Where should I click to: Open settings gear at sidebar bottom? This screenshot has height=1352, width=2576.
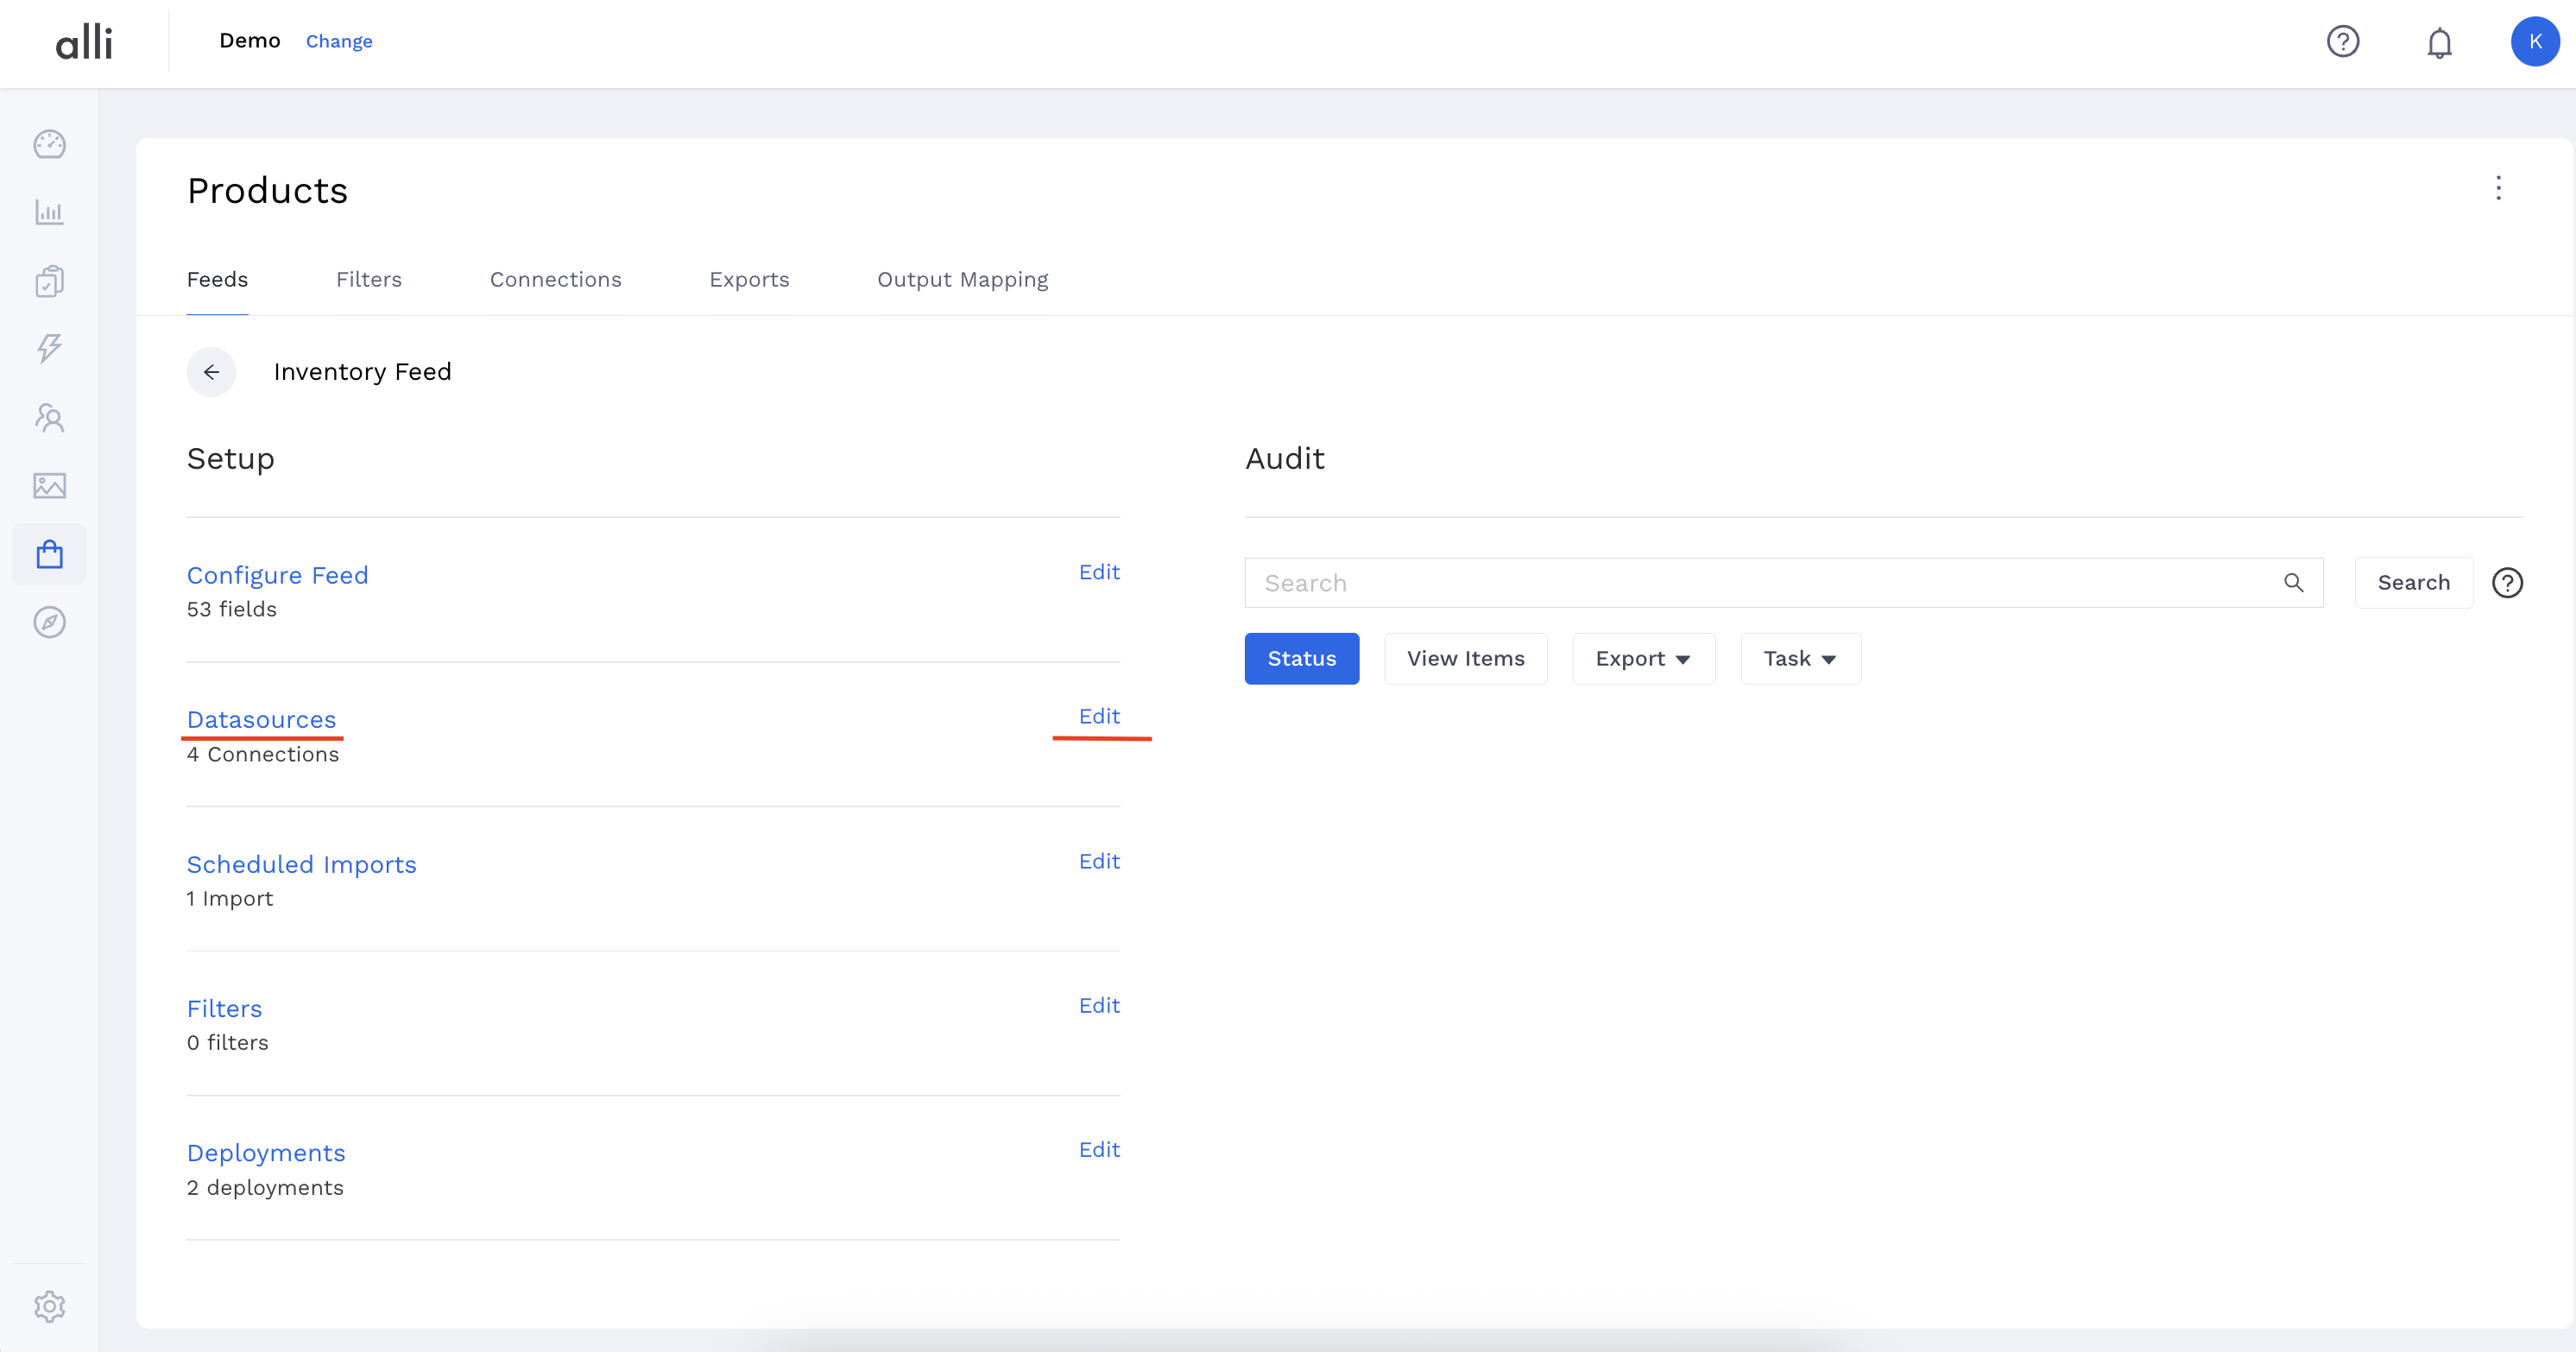coord(49,1306)
